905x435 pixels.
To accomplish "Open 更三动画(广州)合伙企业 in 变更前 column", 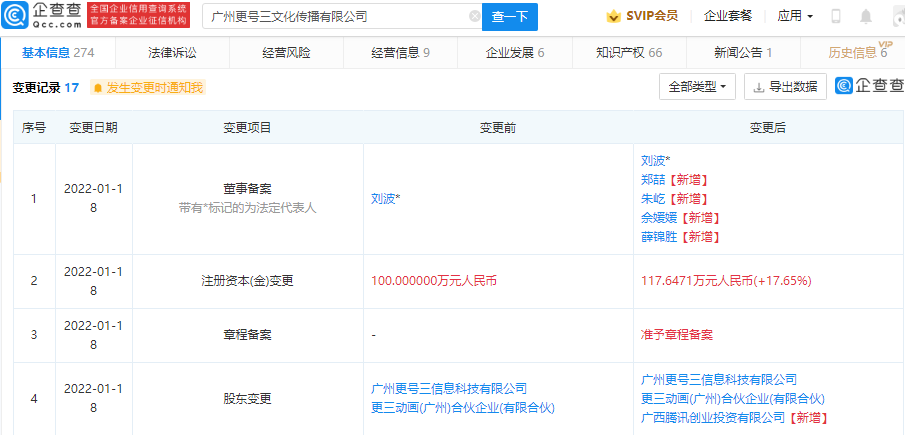I will pos(462,408).
